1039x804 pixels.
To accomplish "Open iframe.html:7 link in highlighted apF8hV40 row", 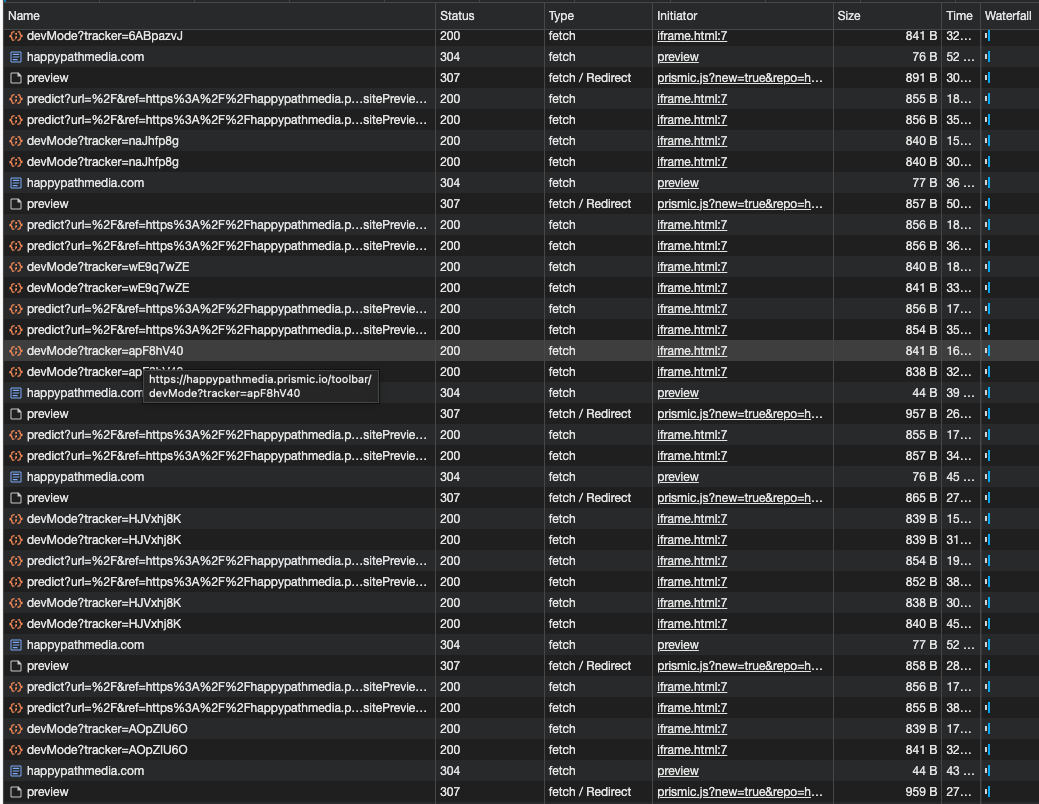I will [692, 351].
